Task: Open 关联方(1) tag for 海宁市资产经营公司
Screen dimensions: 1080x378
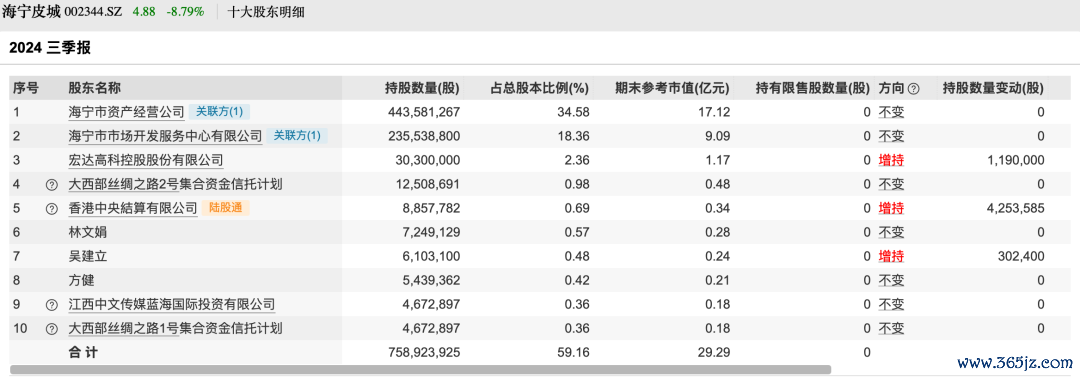Action: pyautogui.click(x=219, y=112)
